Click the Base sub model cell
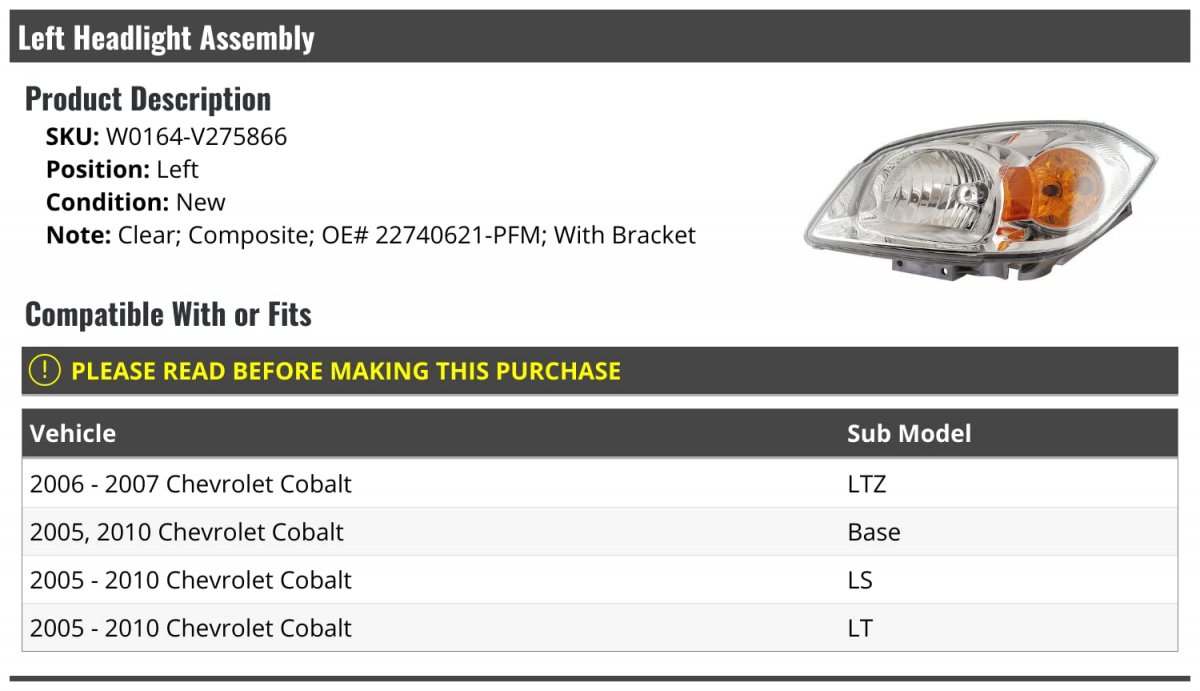The width and height of the screenshot is (1200, 691). pos(874,532)
